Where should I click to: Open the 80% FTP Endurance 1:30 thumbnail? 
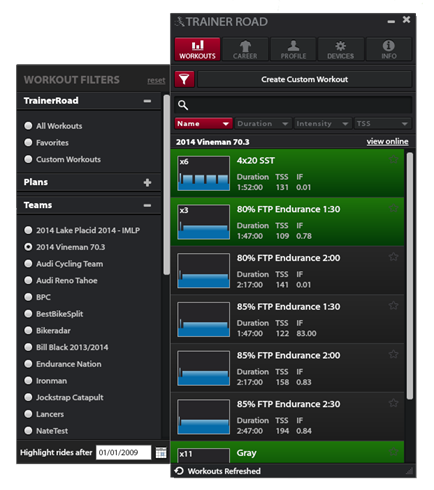point(203,222)
